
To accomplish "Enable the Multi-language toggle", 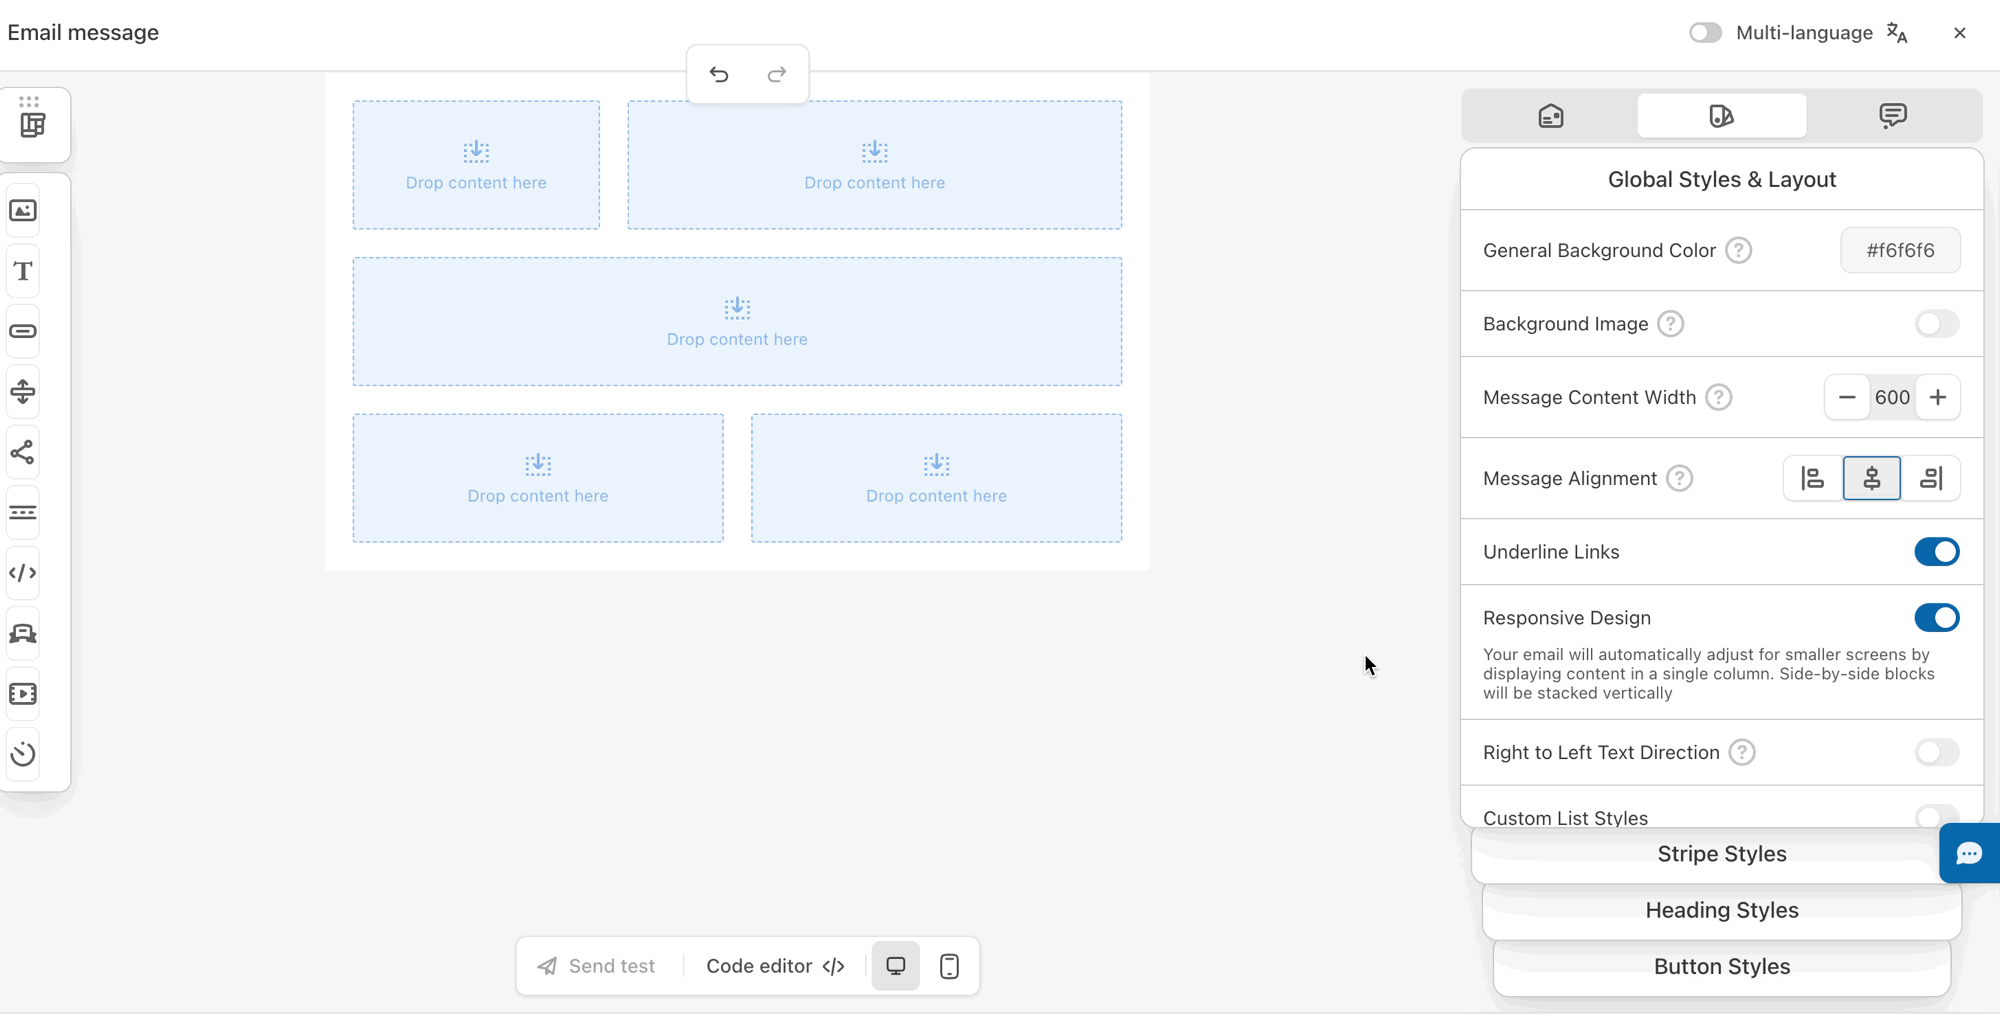I will click(1705, 33).
